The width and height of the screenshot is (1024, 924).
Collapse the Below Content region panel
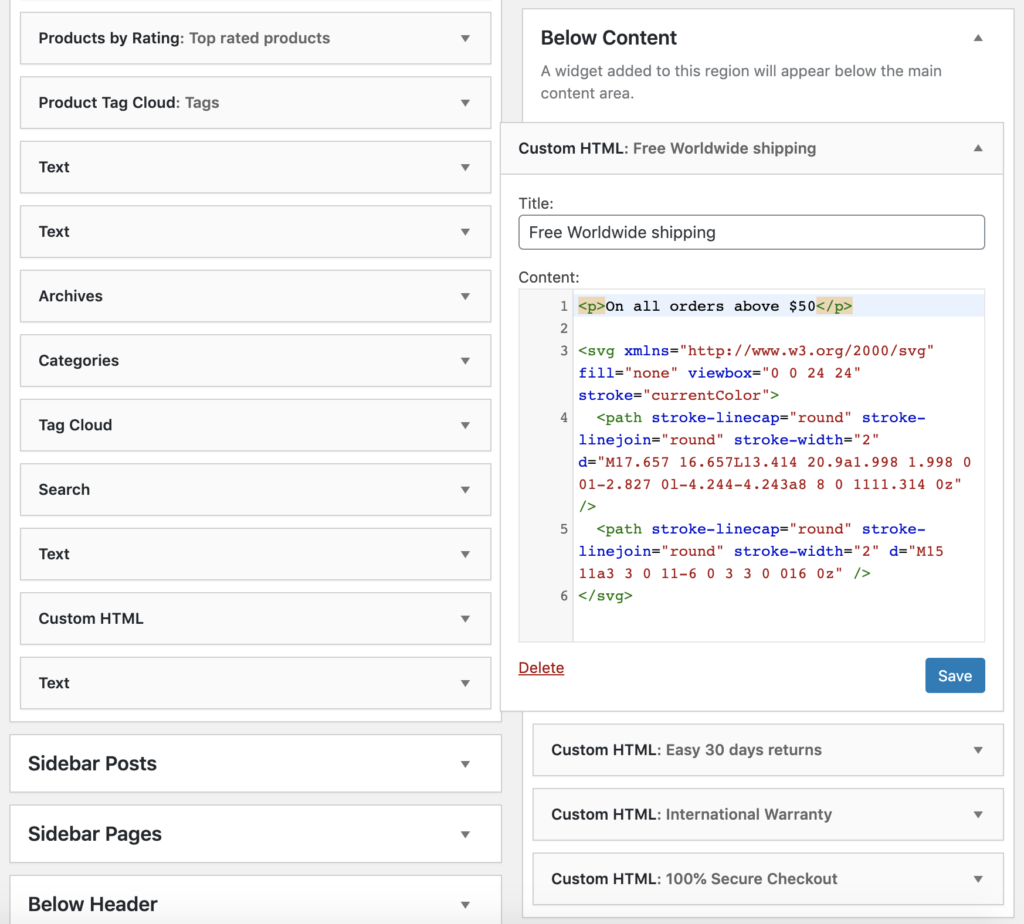click(x=977, y=37)
